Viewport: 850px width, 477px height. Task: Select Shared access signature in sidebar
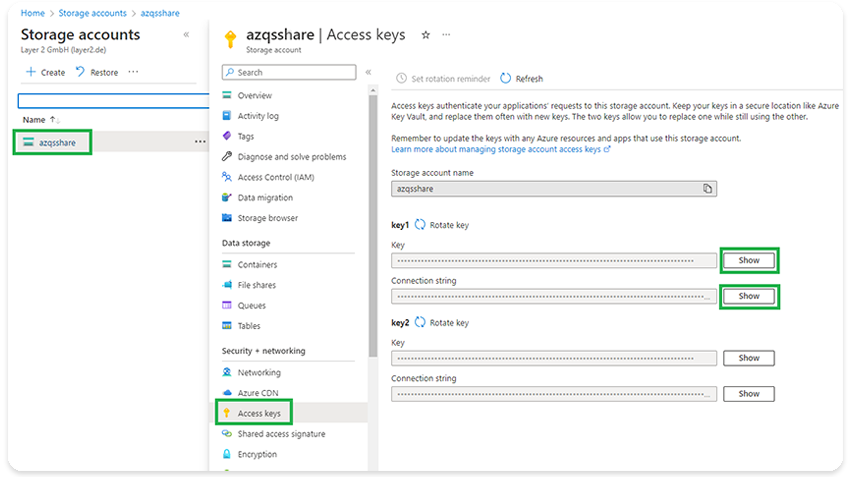[281, 434]
